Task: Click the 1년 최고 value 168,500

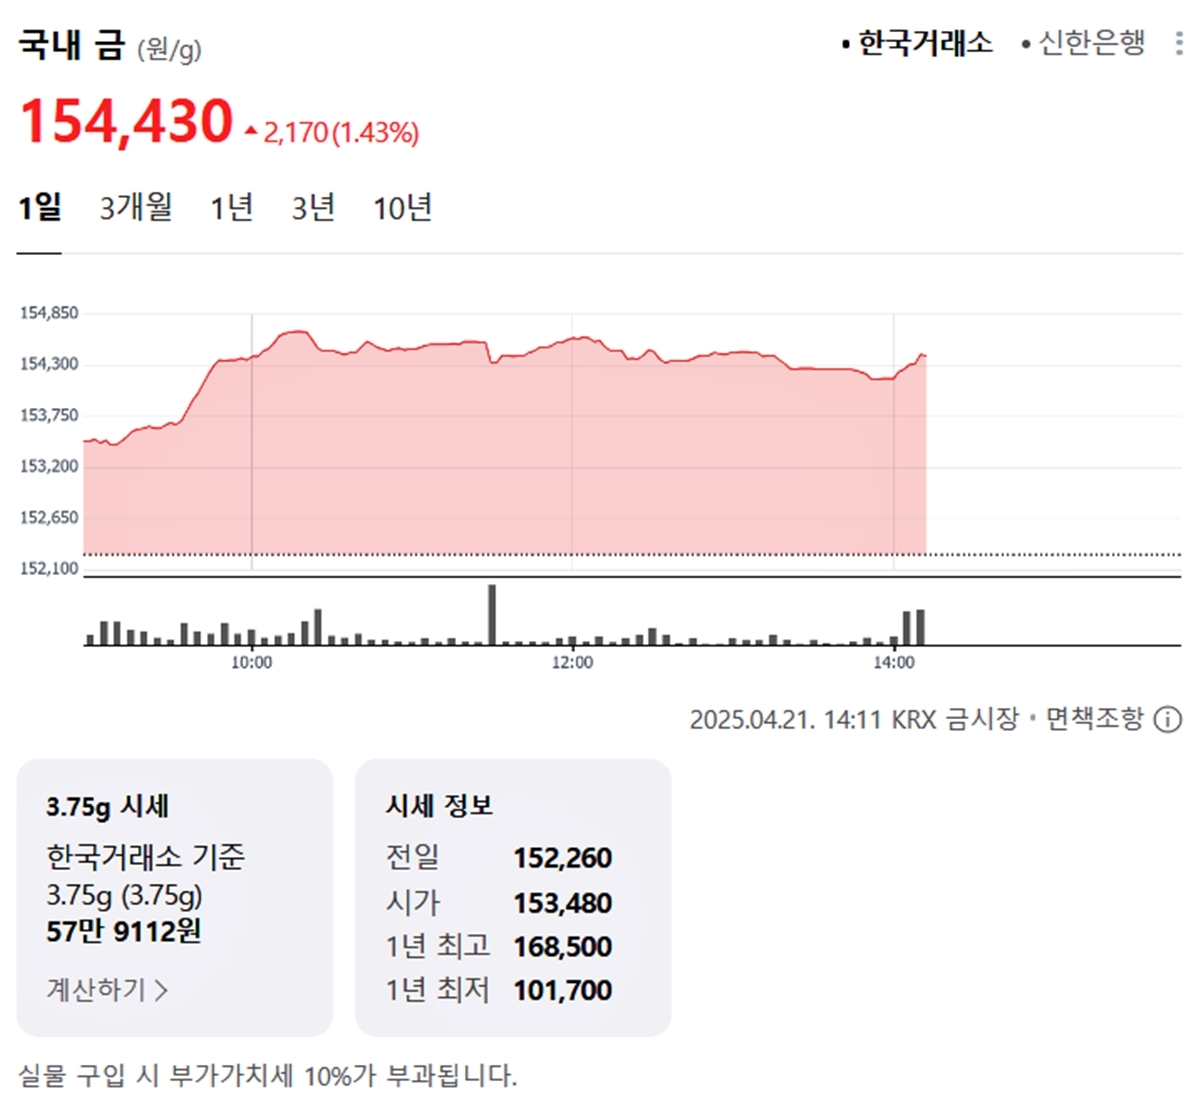Action: coord(563,946)
